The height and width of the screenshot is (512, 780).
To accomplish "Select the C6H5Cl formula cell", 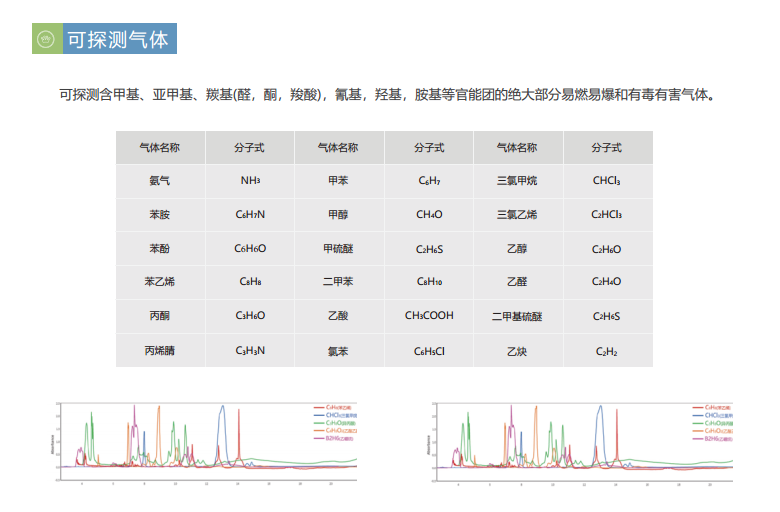I will (429, 351).
